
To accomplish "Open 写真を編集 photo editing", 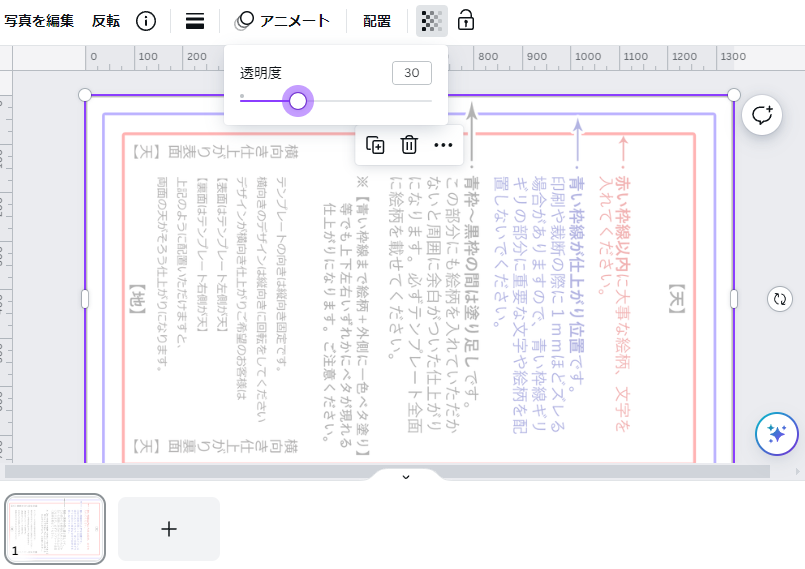I will (39, 21).
